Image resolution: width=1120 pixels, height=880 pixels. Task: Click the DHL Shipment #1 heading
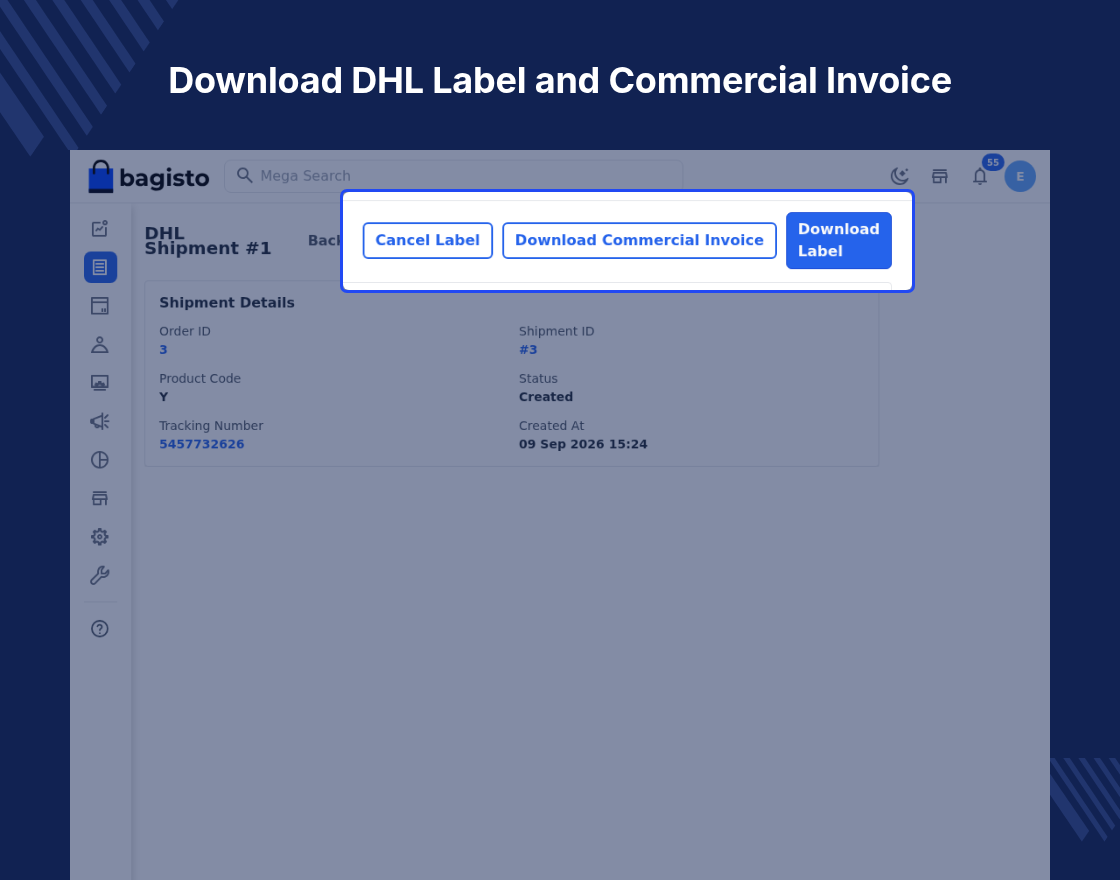208,241
